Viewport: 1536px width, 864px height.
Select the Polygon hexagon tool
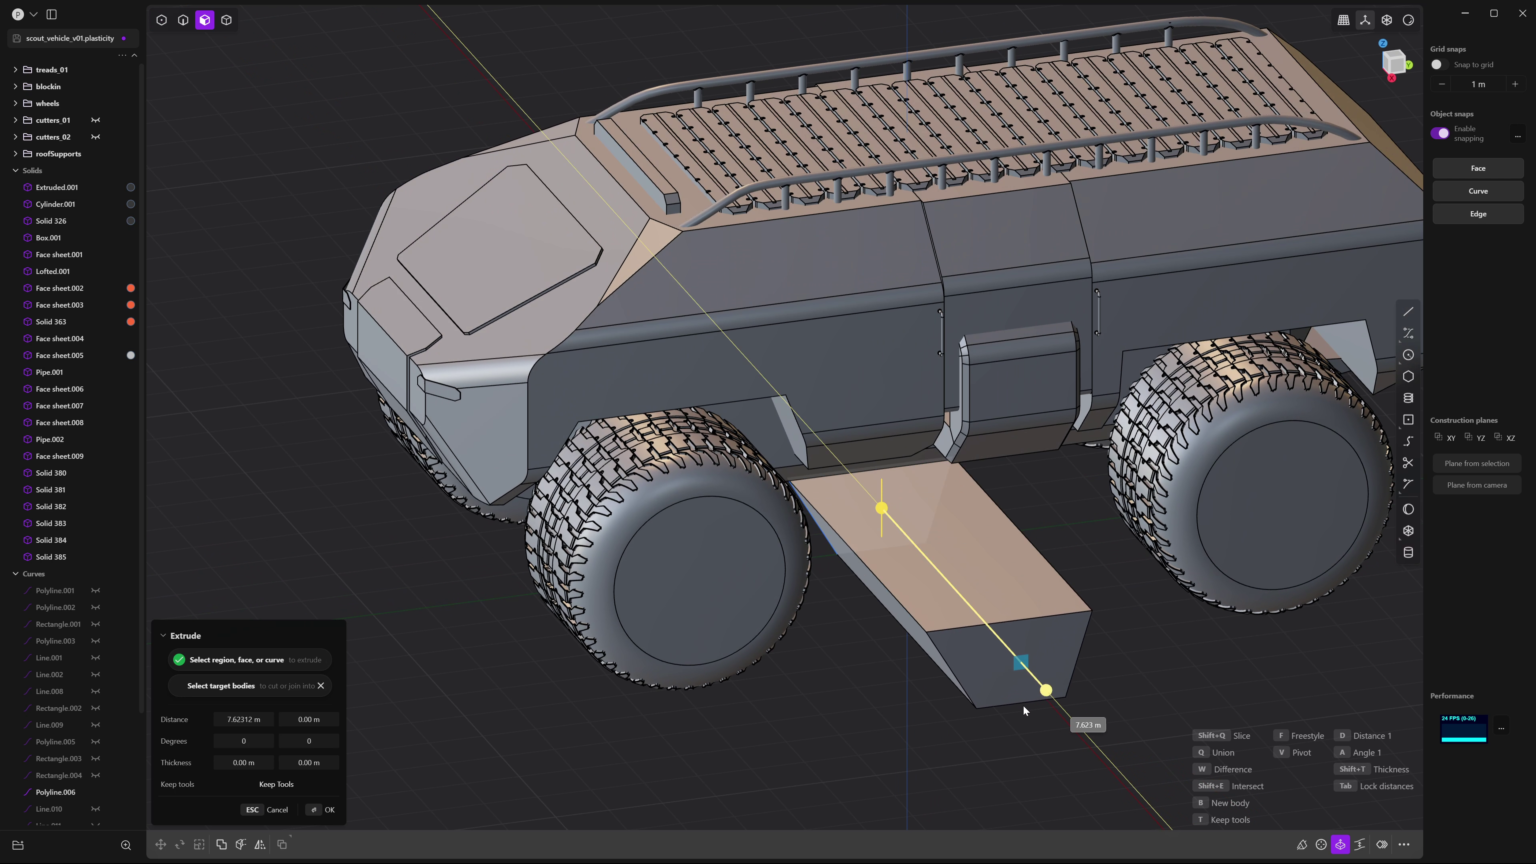[1408, 377]
